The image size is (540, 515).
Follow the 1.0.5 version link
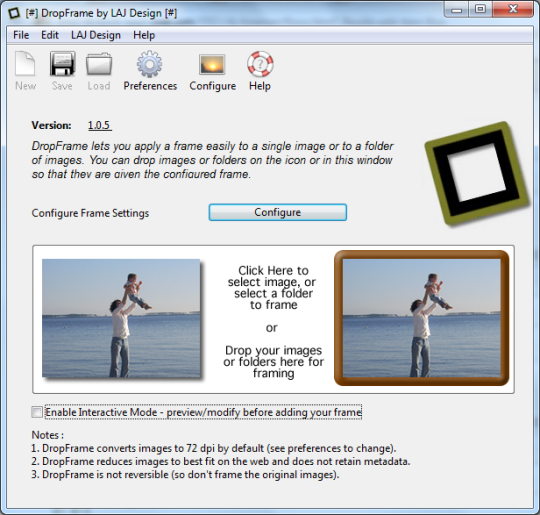pos(100,125)
